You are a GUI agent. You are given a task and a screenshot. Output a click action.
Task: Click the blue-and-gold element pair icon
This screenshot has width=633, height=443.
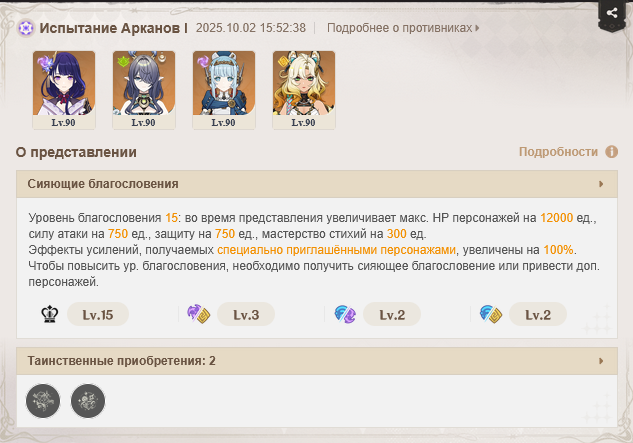[490, 314]
